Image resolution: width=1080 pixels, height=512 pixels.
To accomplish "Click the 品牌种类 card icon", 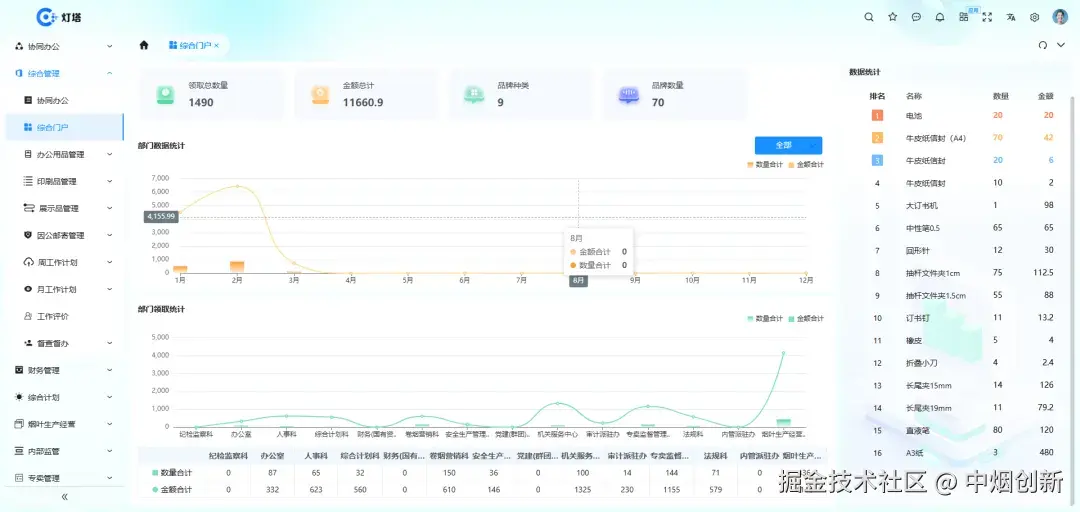I will coord(474,94).
